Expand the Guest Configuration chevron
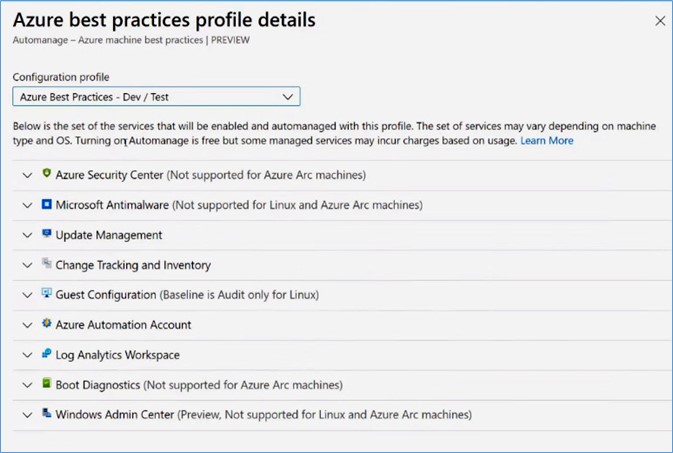Image resolution: width=673 pixels, height=453 pixels. tap(27, 296)
